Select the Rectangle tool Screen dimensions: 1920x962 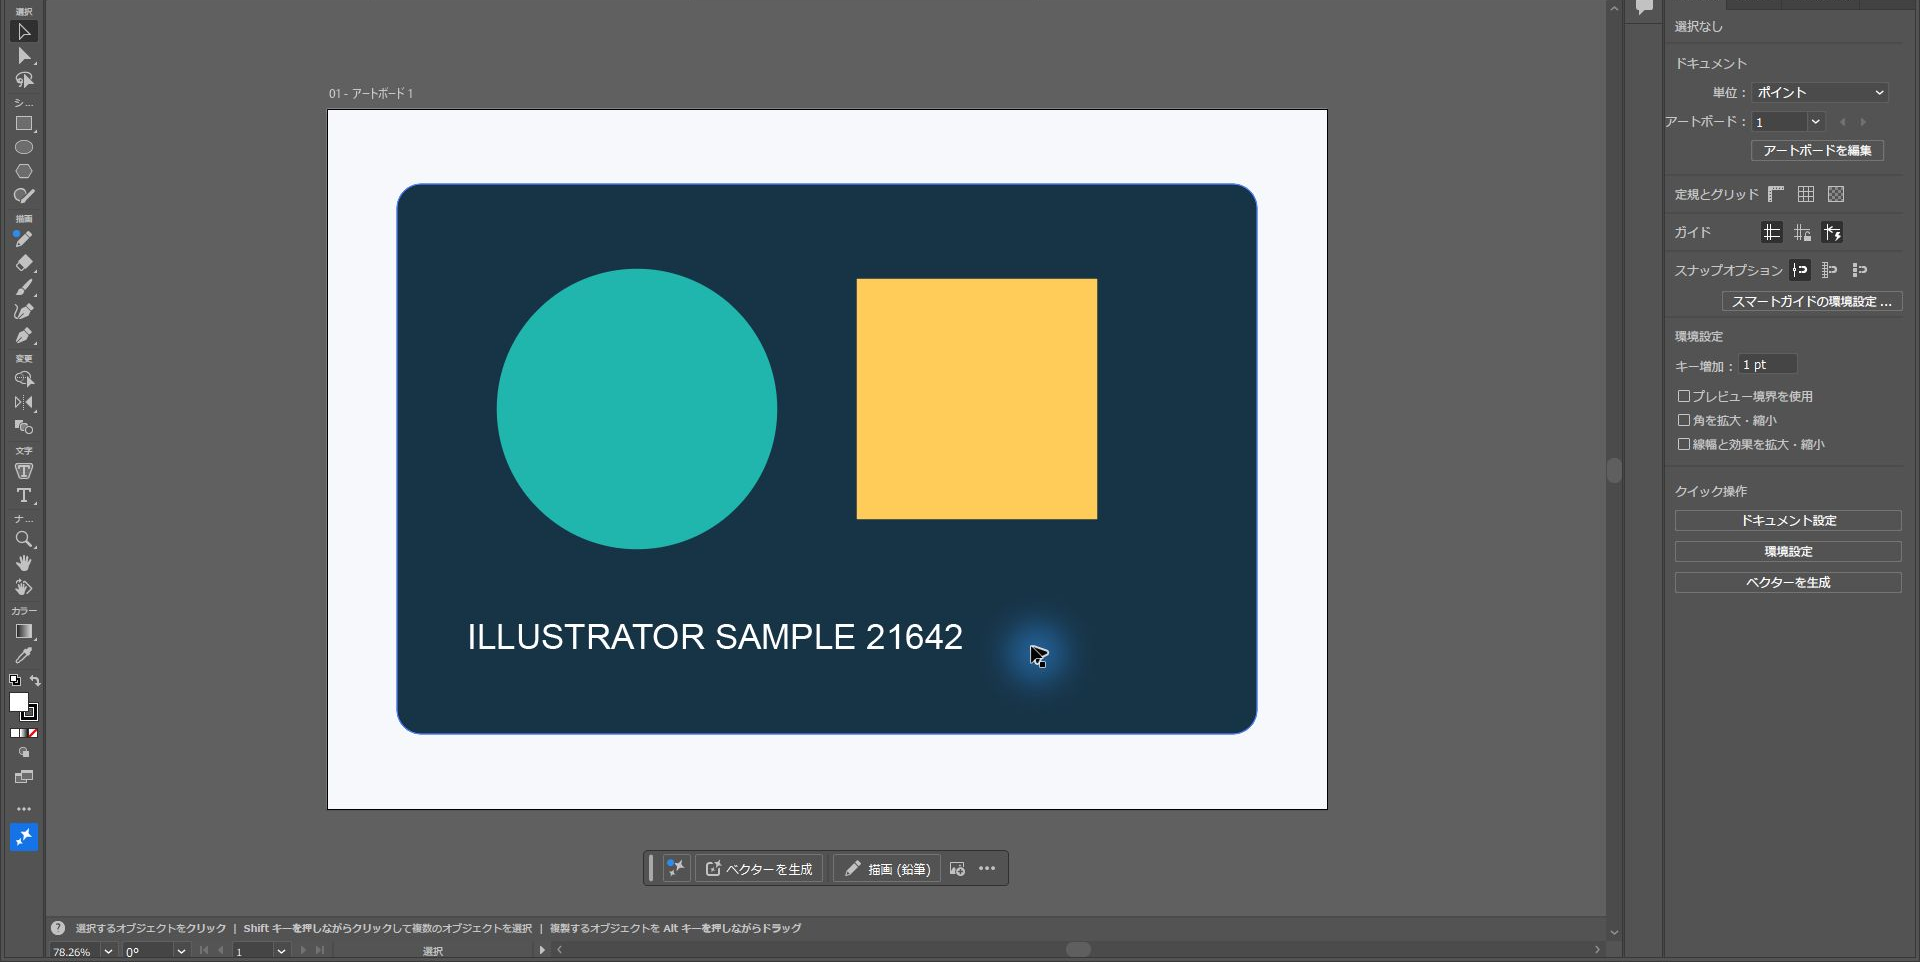24,124
